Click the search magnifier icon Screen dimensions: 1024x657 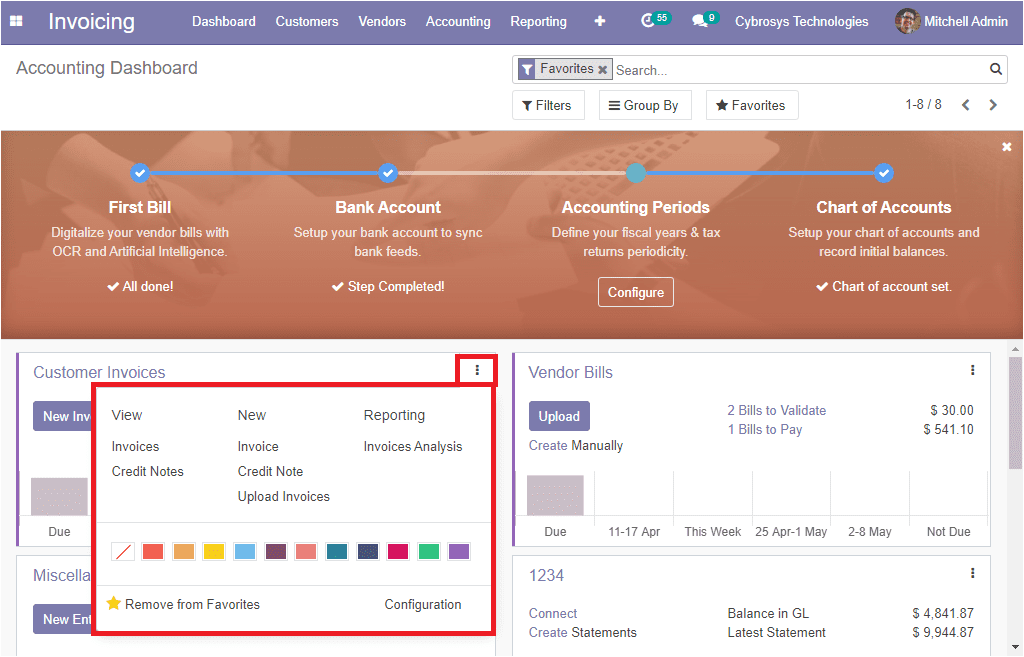tap(995, 69)
